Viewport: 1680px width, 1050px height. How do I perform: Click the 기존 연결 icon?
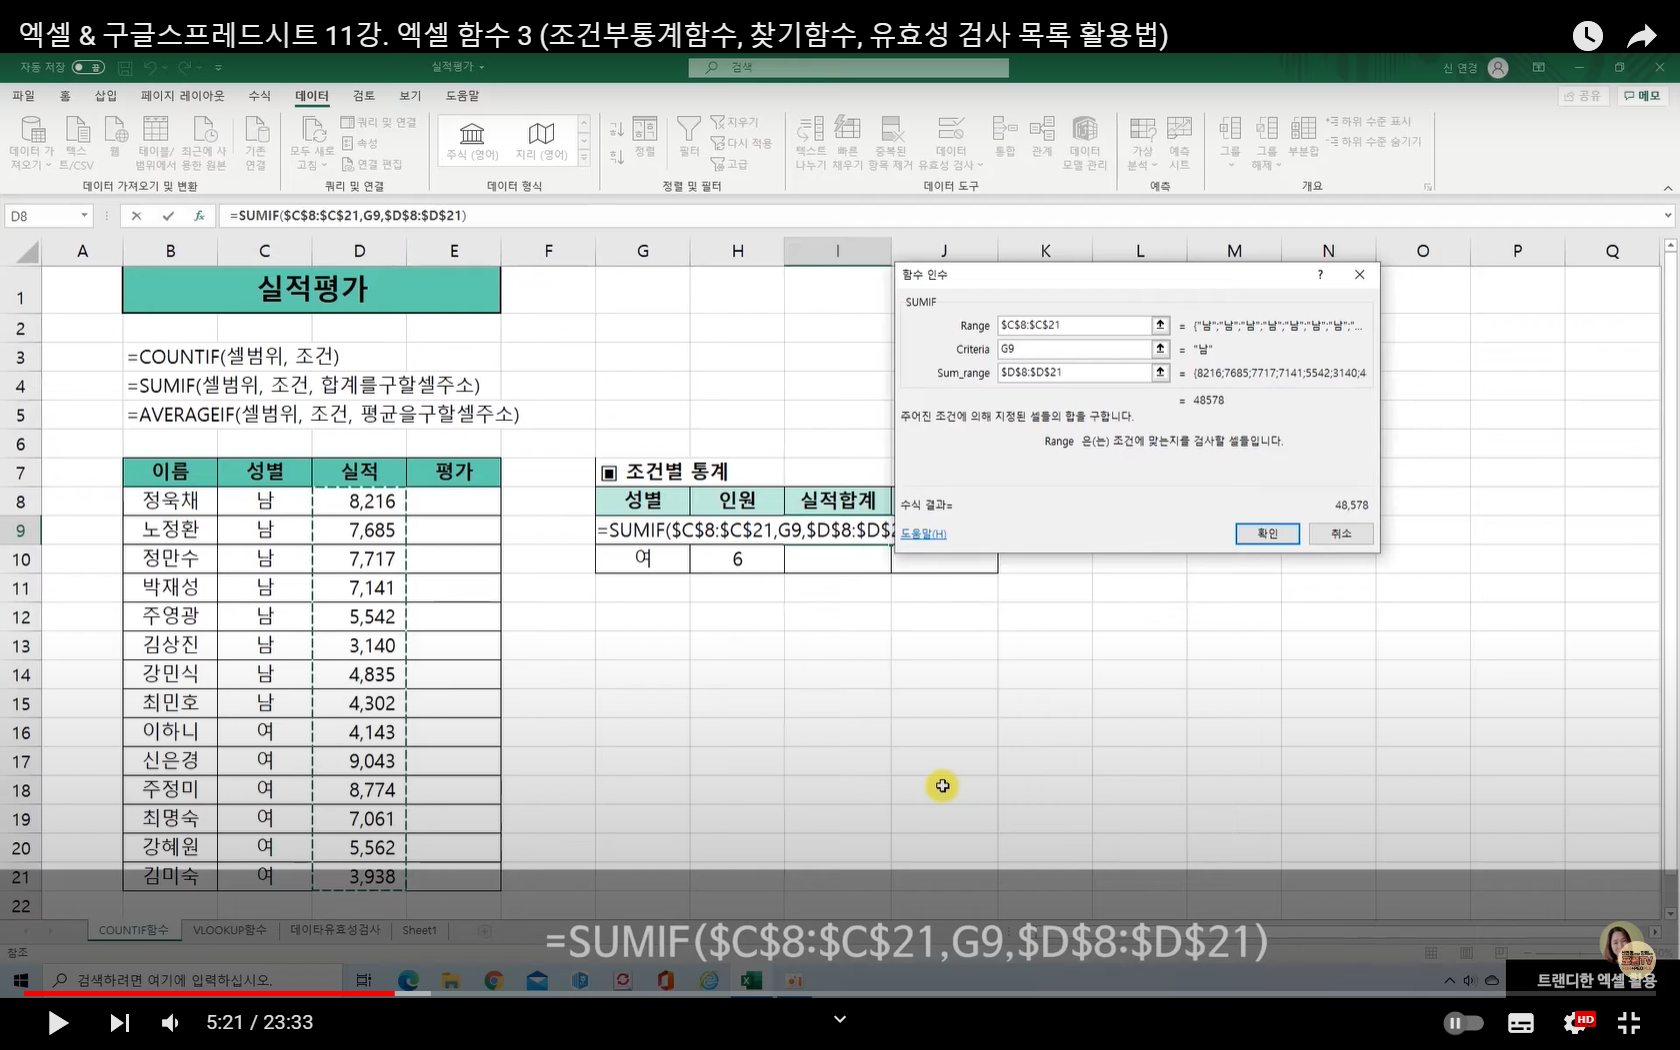click(256, 143)
